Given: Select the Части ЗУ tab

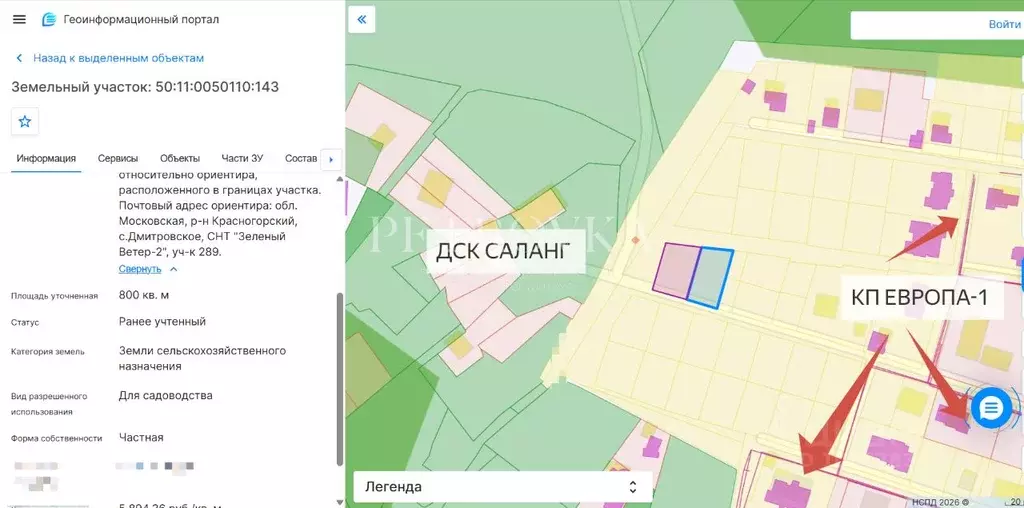Looking at the screenshot, I should pyautogui.click(x=242, y=158).
